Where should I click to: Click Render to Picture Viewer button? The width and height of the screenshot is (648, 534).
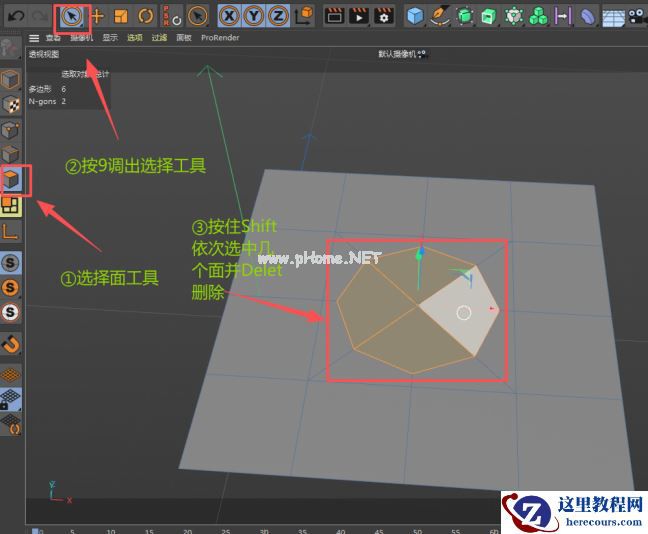pos(358,16)
